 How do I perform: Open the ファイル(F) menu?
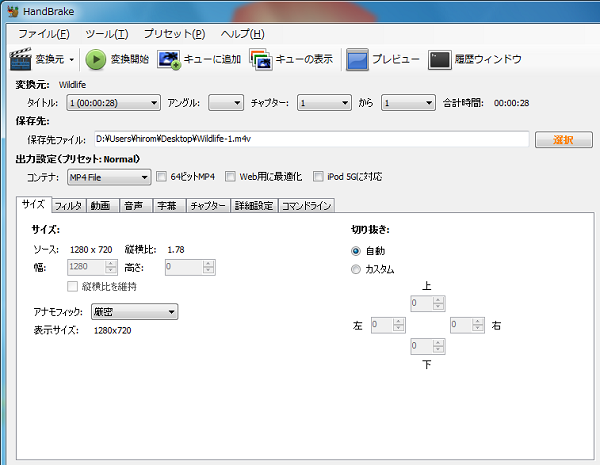(44, 34)
